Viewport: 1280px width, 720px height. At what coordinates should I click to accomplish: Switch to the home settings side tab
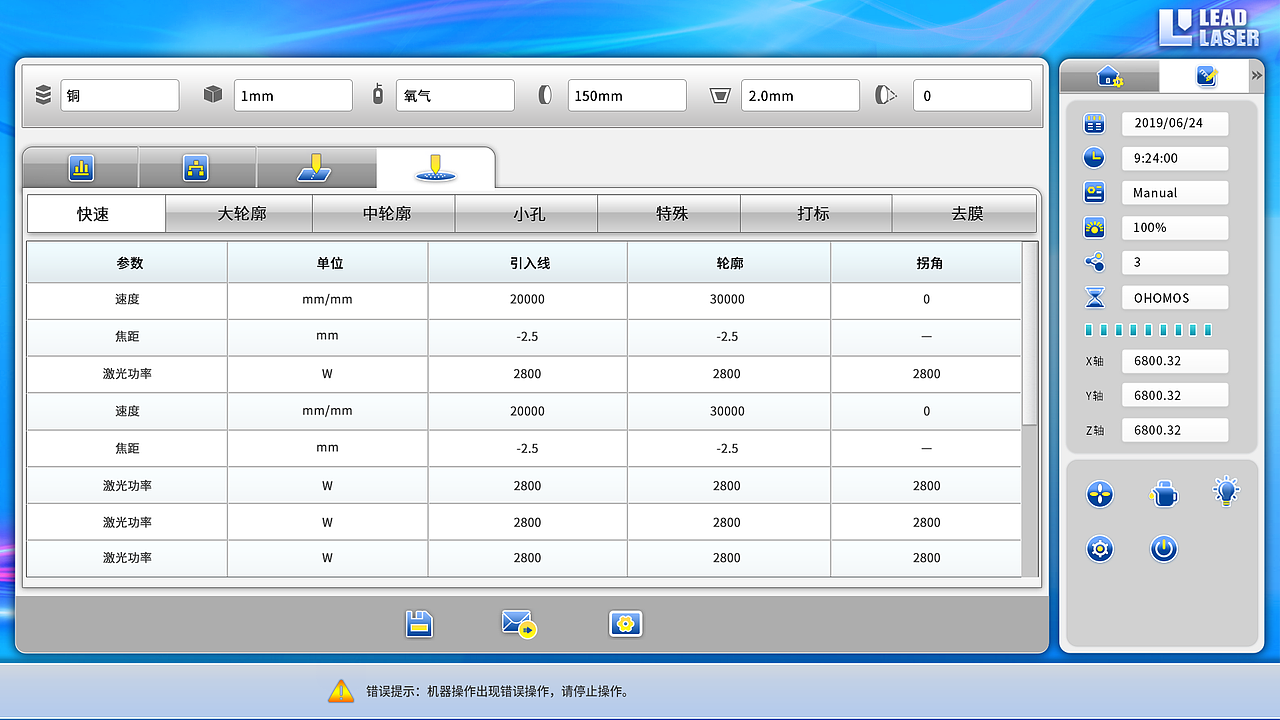click(1110, 76)
